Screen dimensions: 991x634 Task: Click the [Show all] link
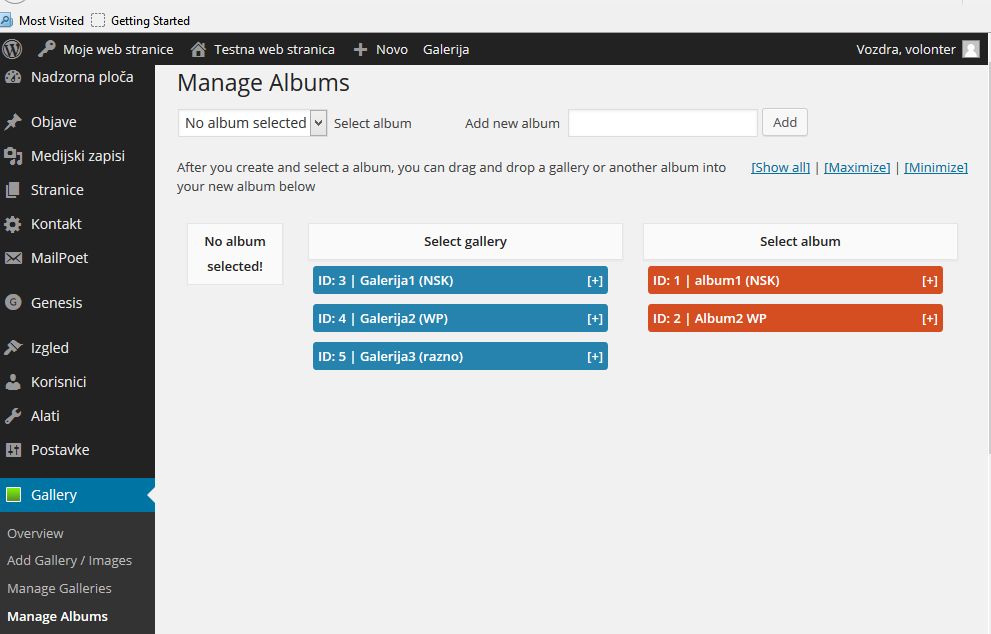click(x=780, y=168)
